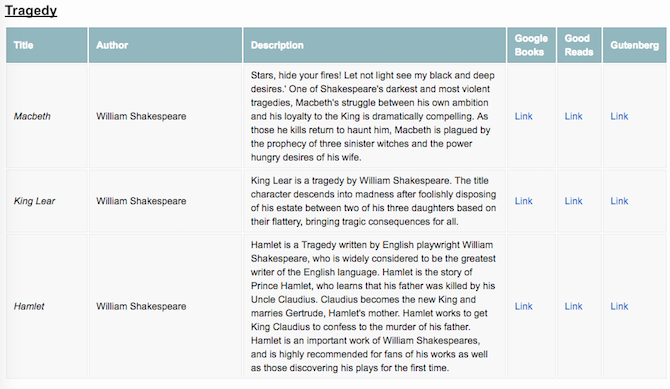Click the Tragedy heading
The image size is (670, 389).
pyautogui.click(x=31, y=10)
